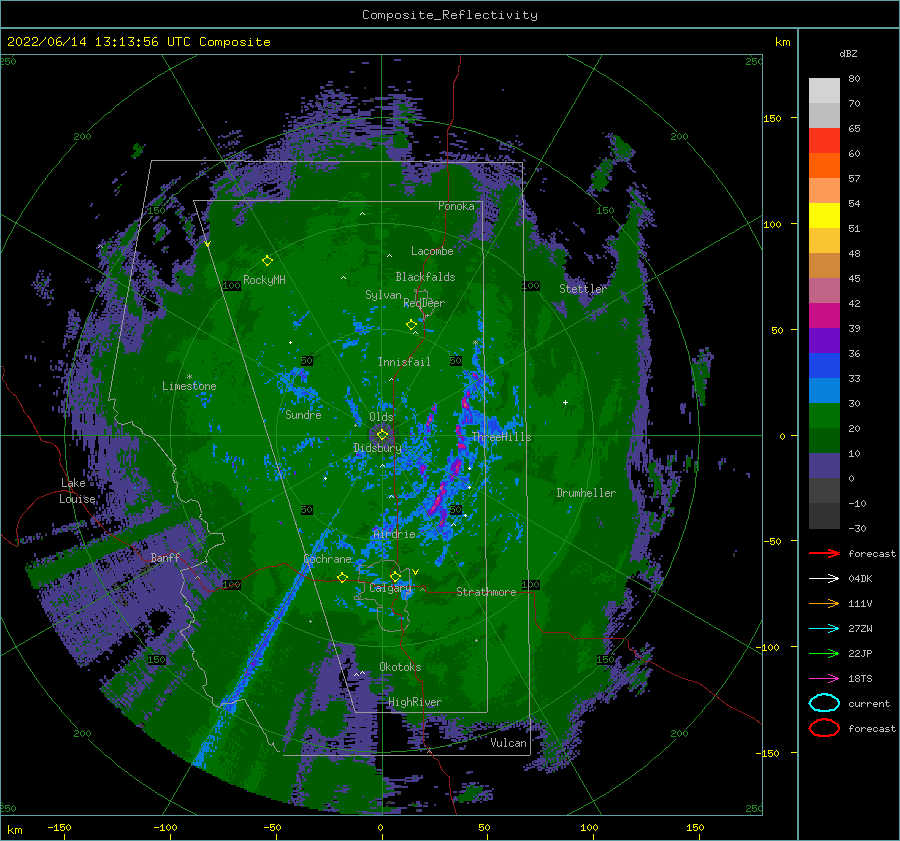This screenshot has width=900, height=841.
Task: Select the radar-site diamond marker at Olds
Action: pos(382,435)
